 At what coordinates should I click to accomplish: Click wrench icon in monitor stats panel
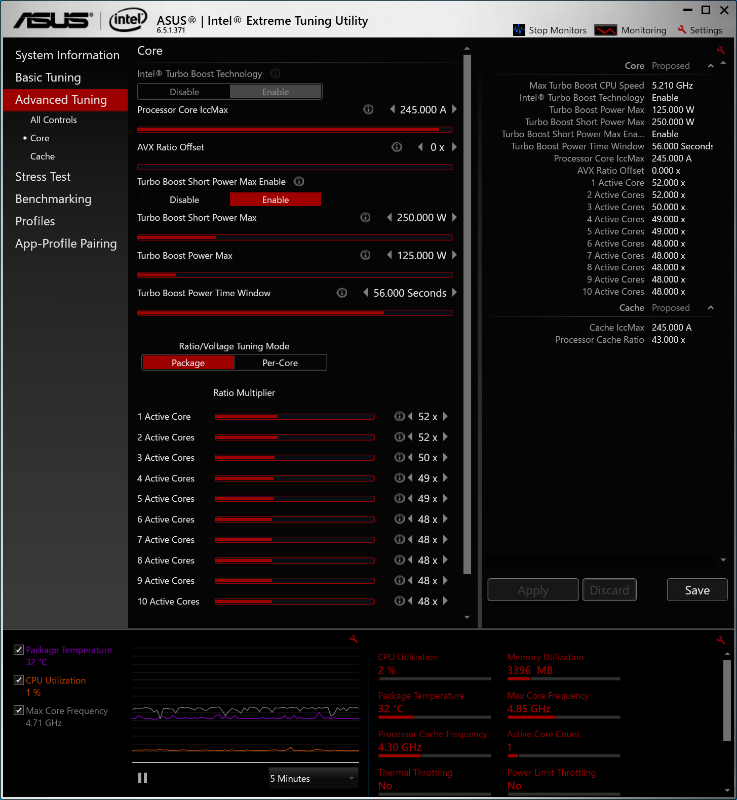tap(721, 640)
